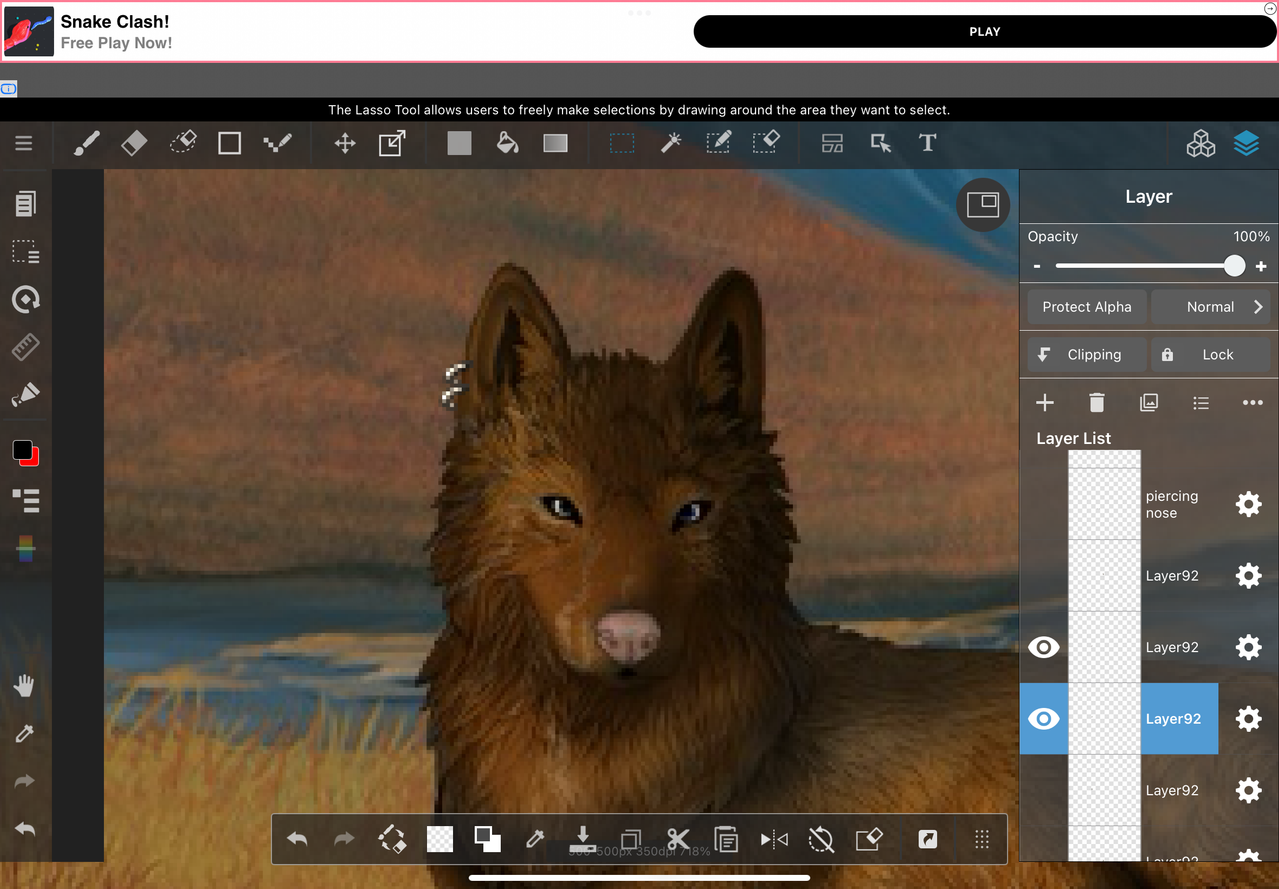The width and height of the screenshot is (1279, 889).
Task: Select the Hand pan tool
Action: [x=25, y=686]
